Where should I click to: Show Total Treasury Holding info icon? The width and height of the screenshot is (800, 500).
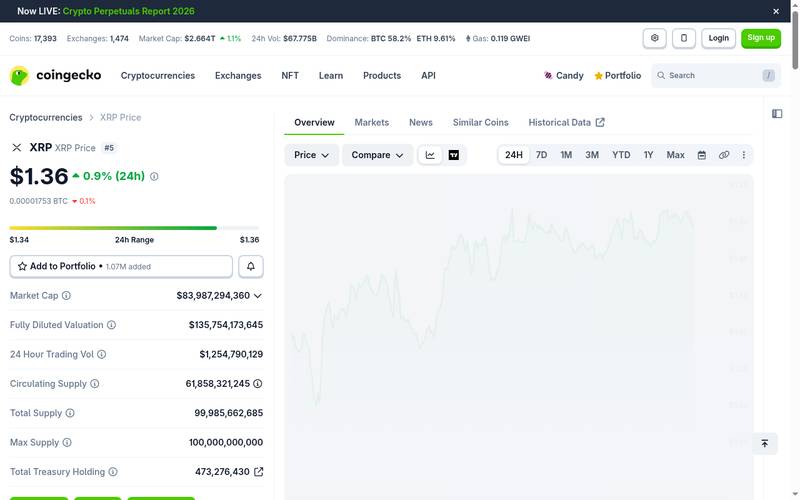pos(113,472)
